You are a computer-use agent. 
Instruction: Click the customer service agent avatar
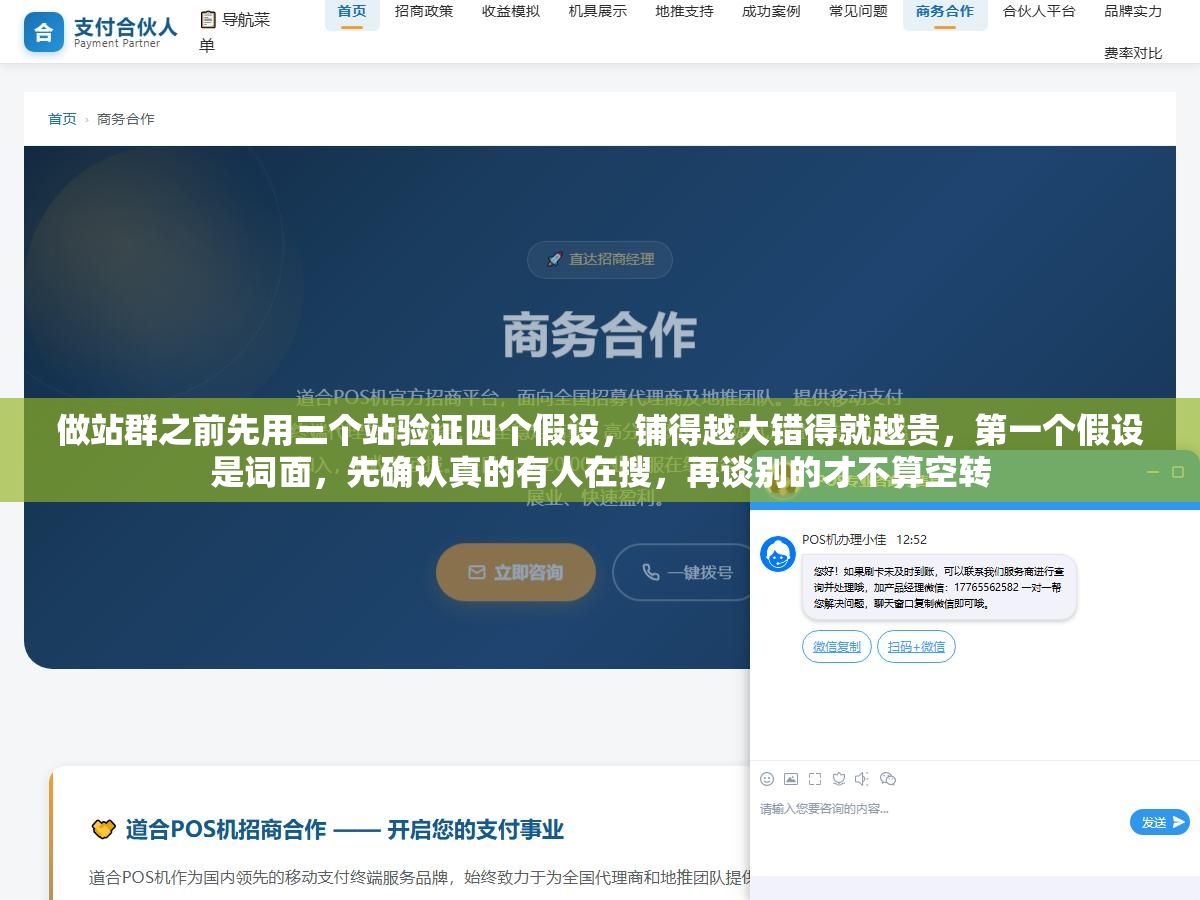(778, 554)
